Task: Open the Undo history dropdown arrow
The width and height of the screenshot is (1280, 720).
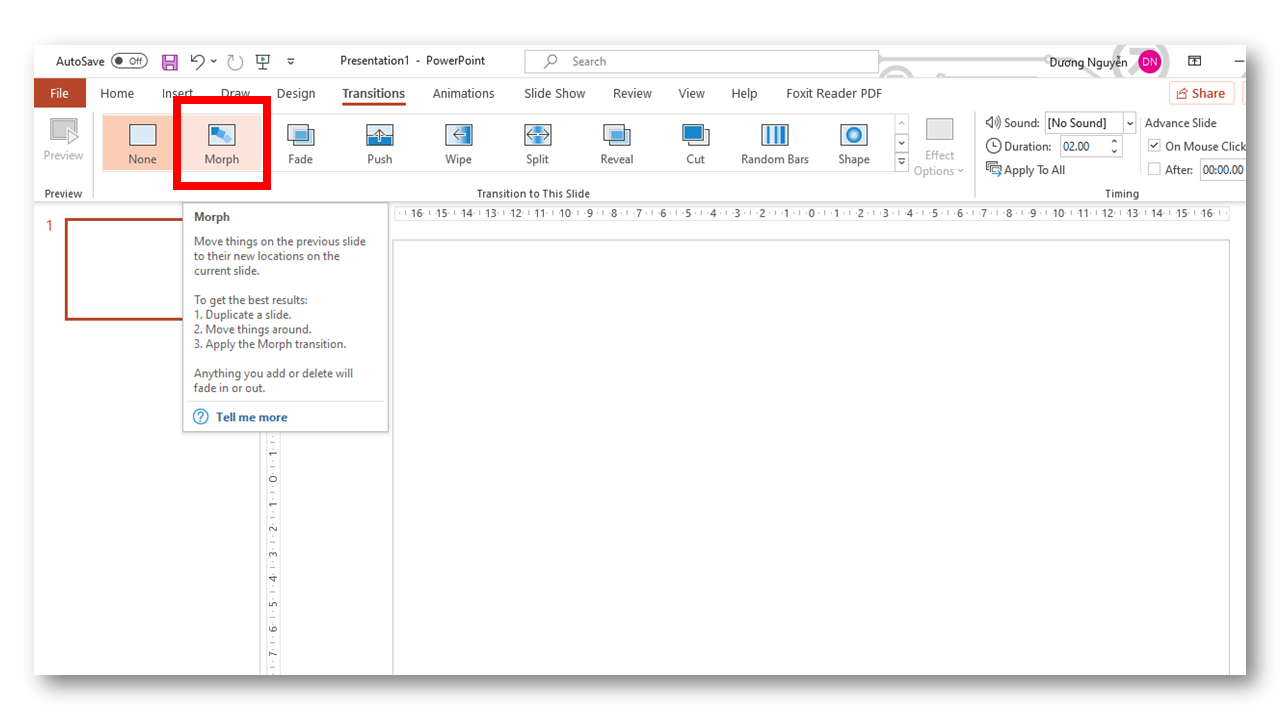Action: click(213, 62)
